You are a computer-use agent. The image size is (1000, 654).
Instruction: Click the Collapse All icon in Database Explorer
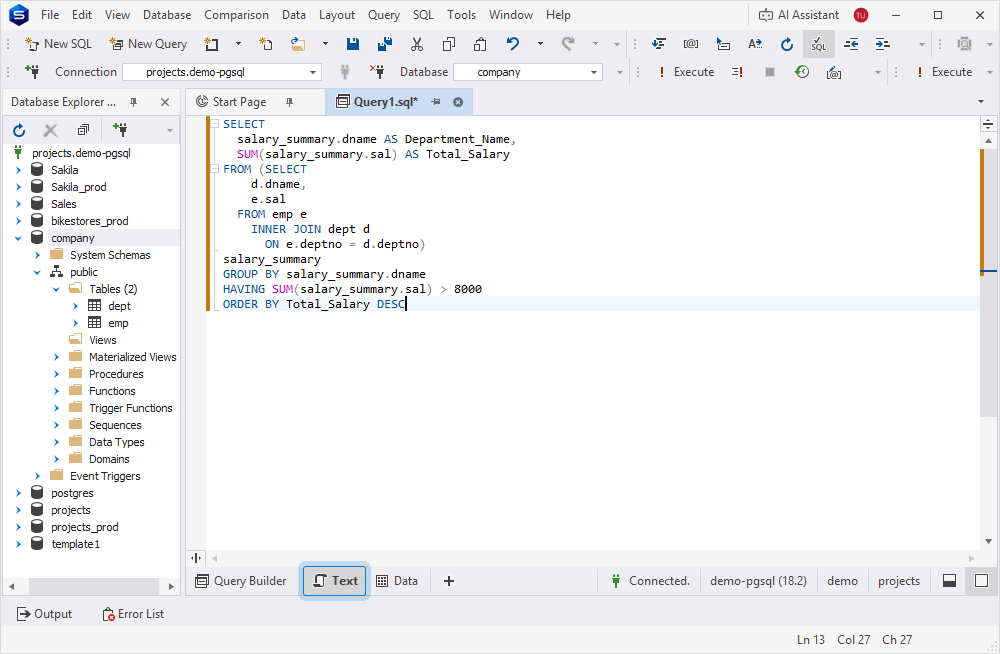(x=83, y=130)
